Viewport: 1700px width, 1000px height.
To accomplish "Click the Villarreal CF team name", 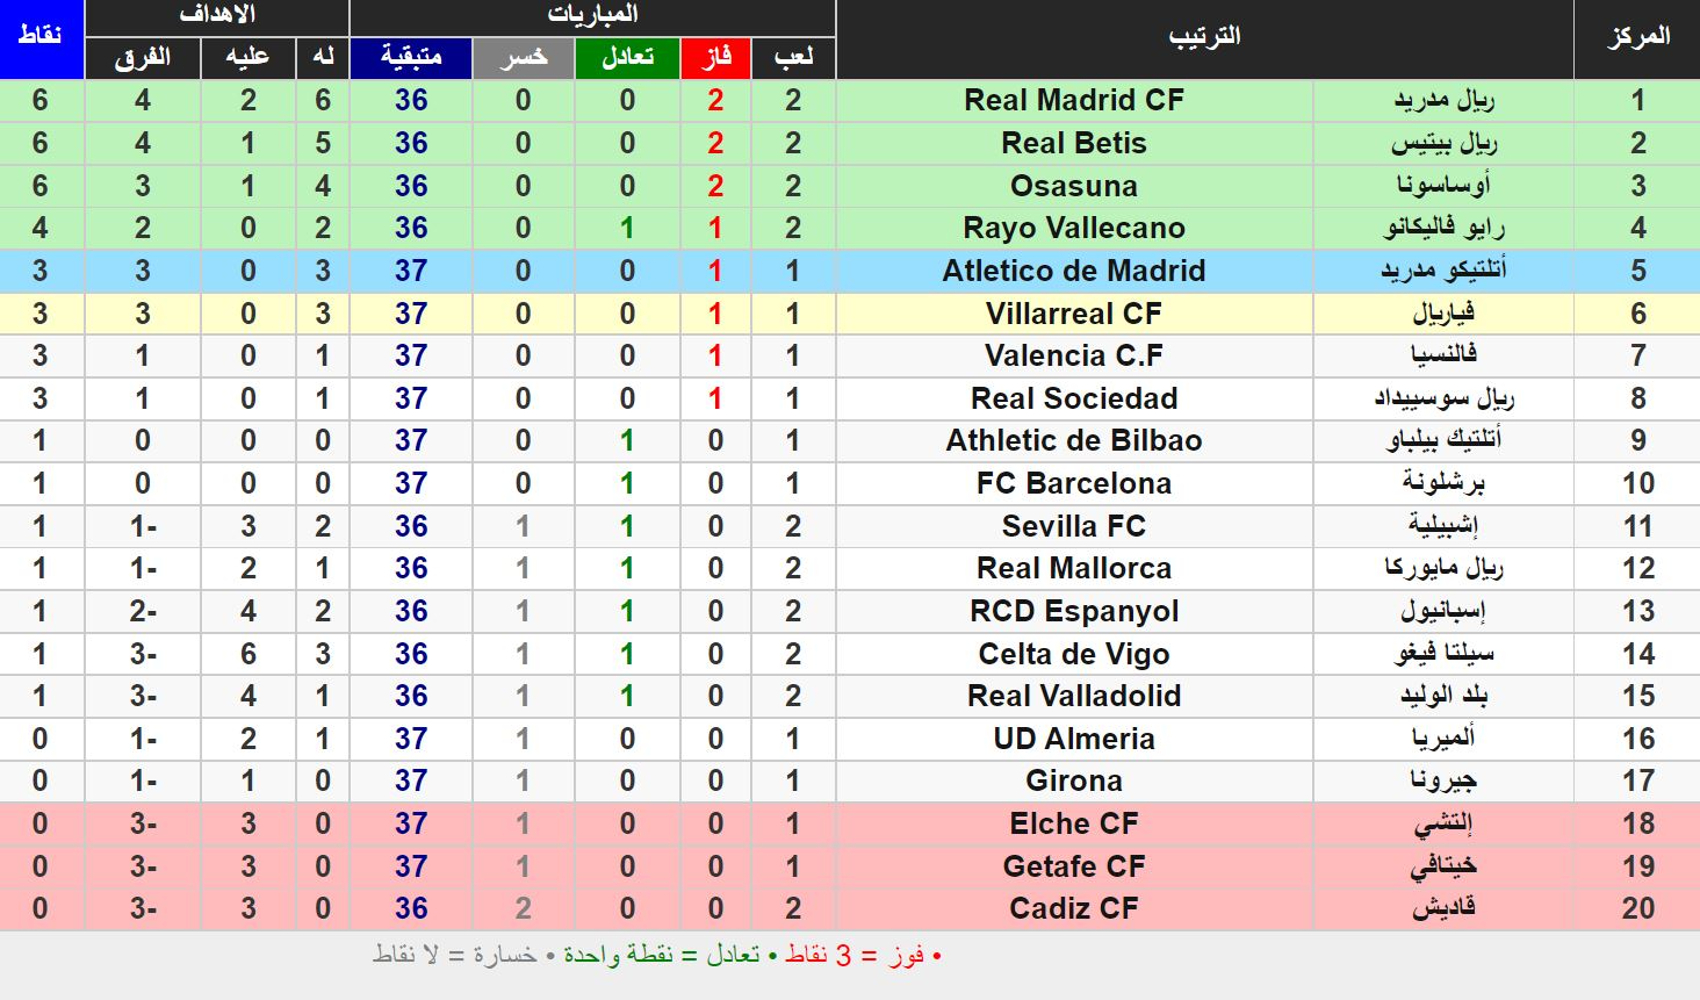I will (1074, 314).
